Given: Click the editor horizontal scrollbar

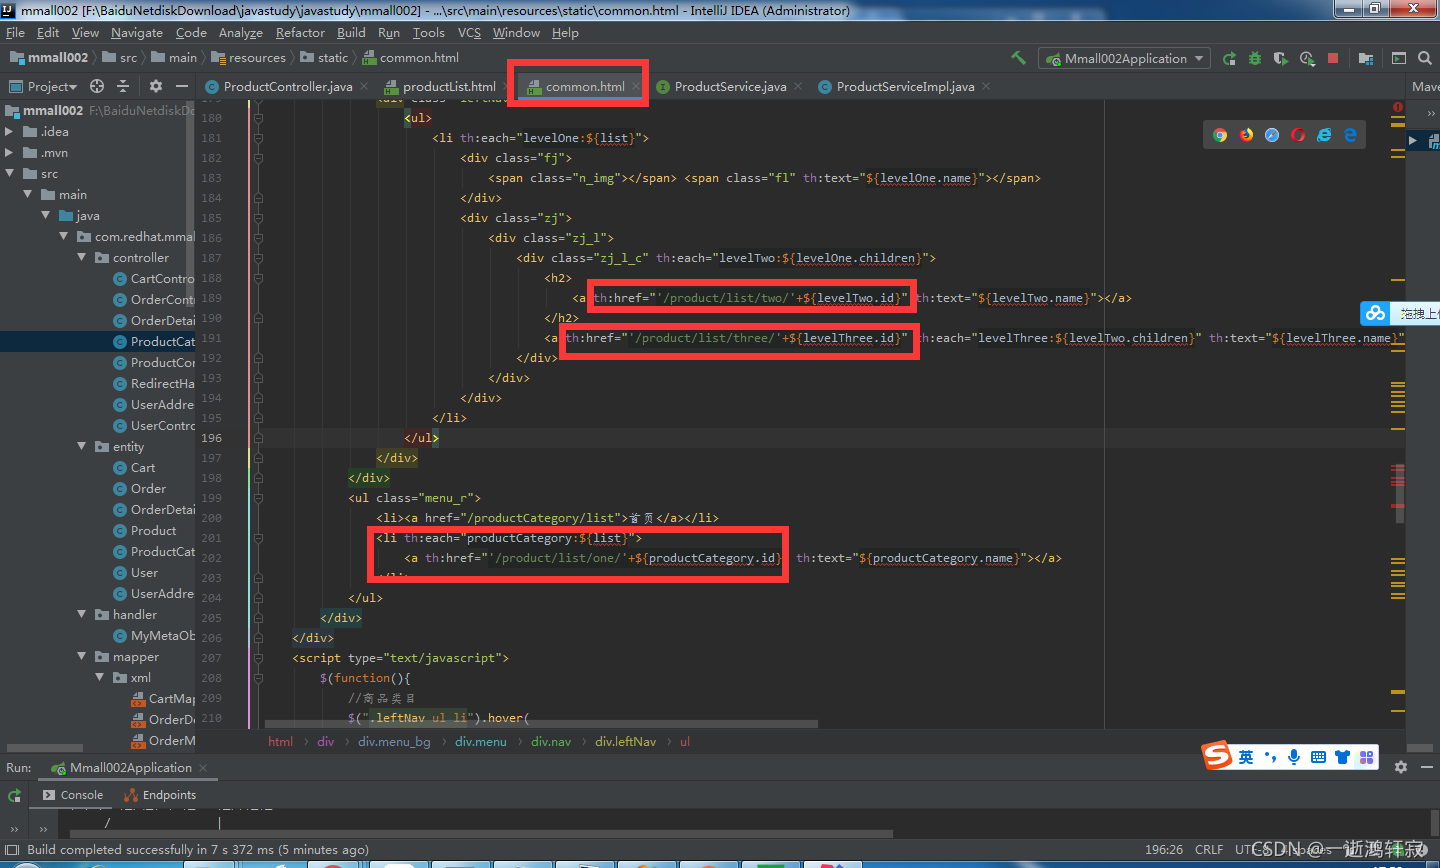Looking at the screenshot, I should pyautogui.click(x=541, y=724).
